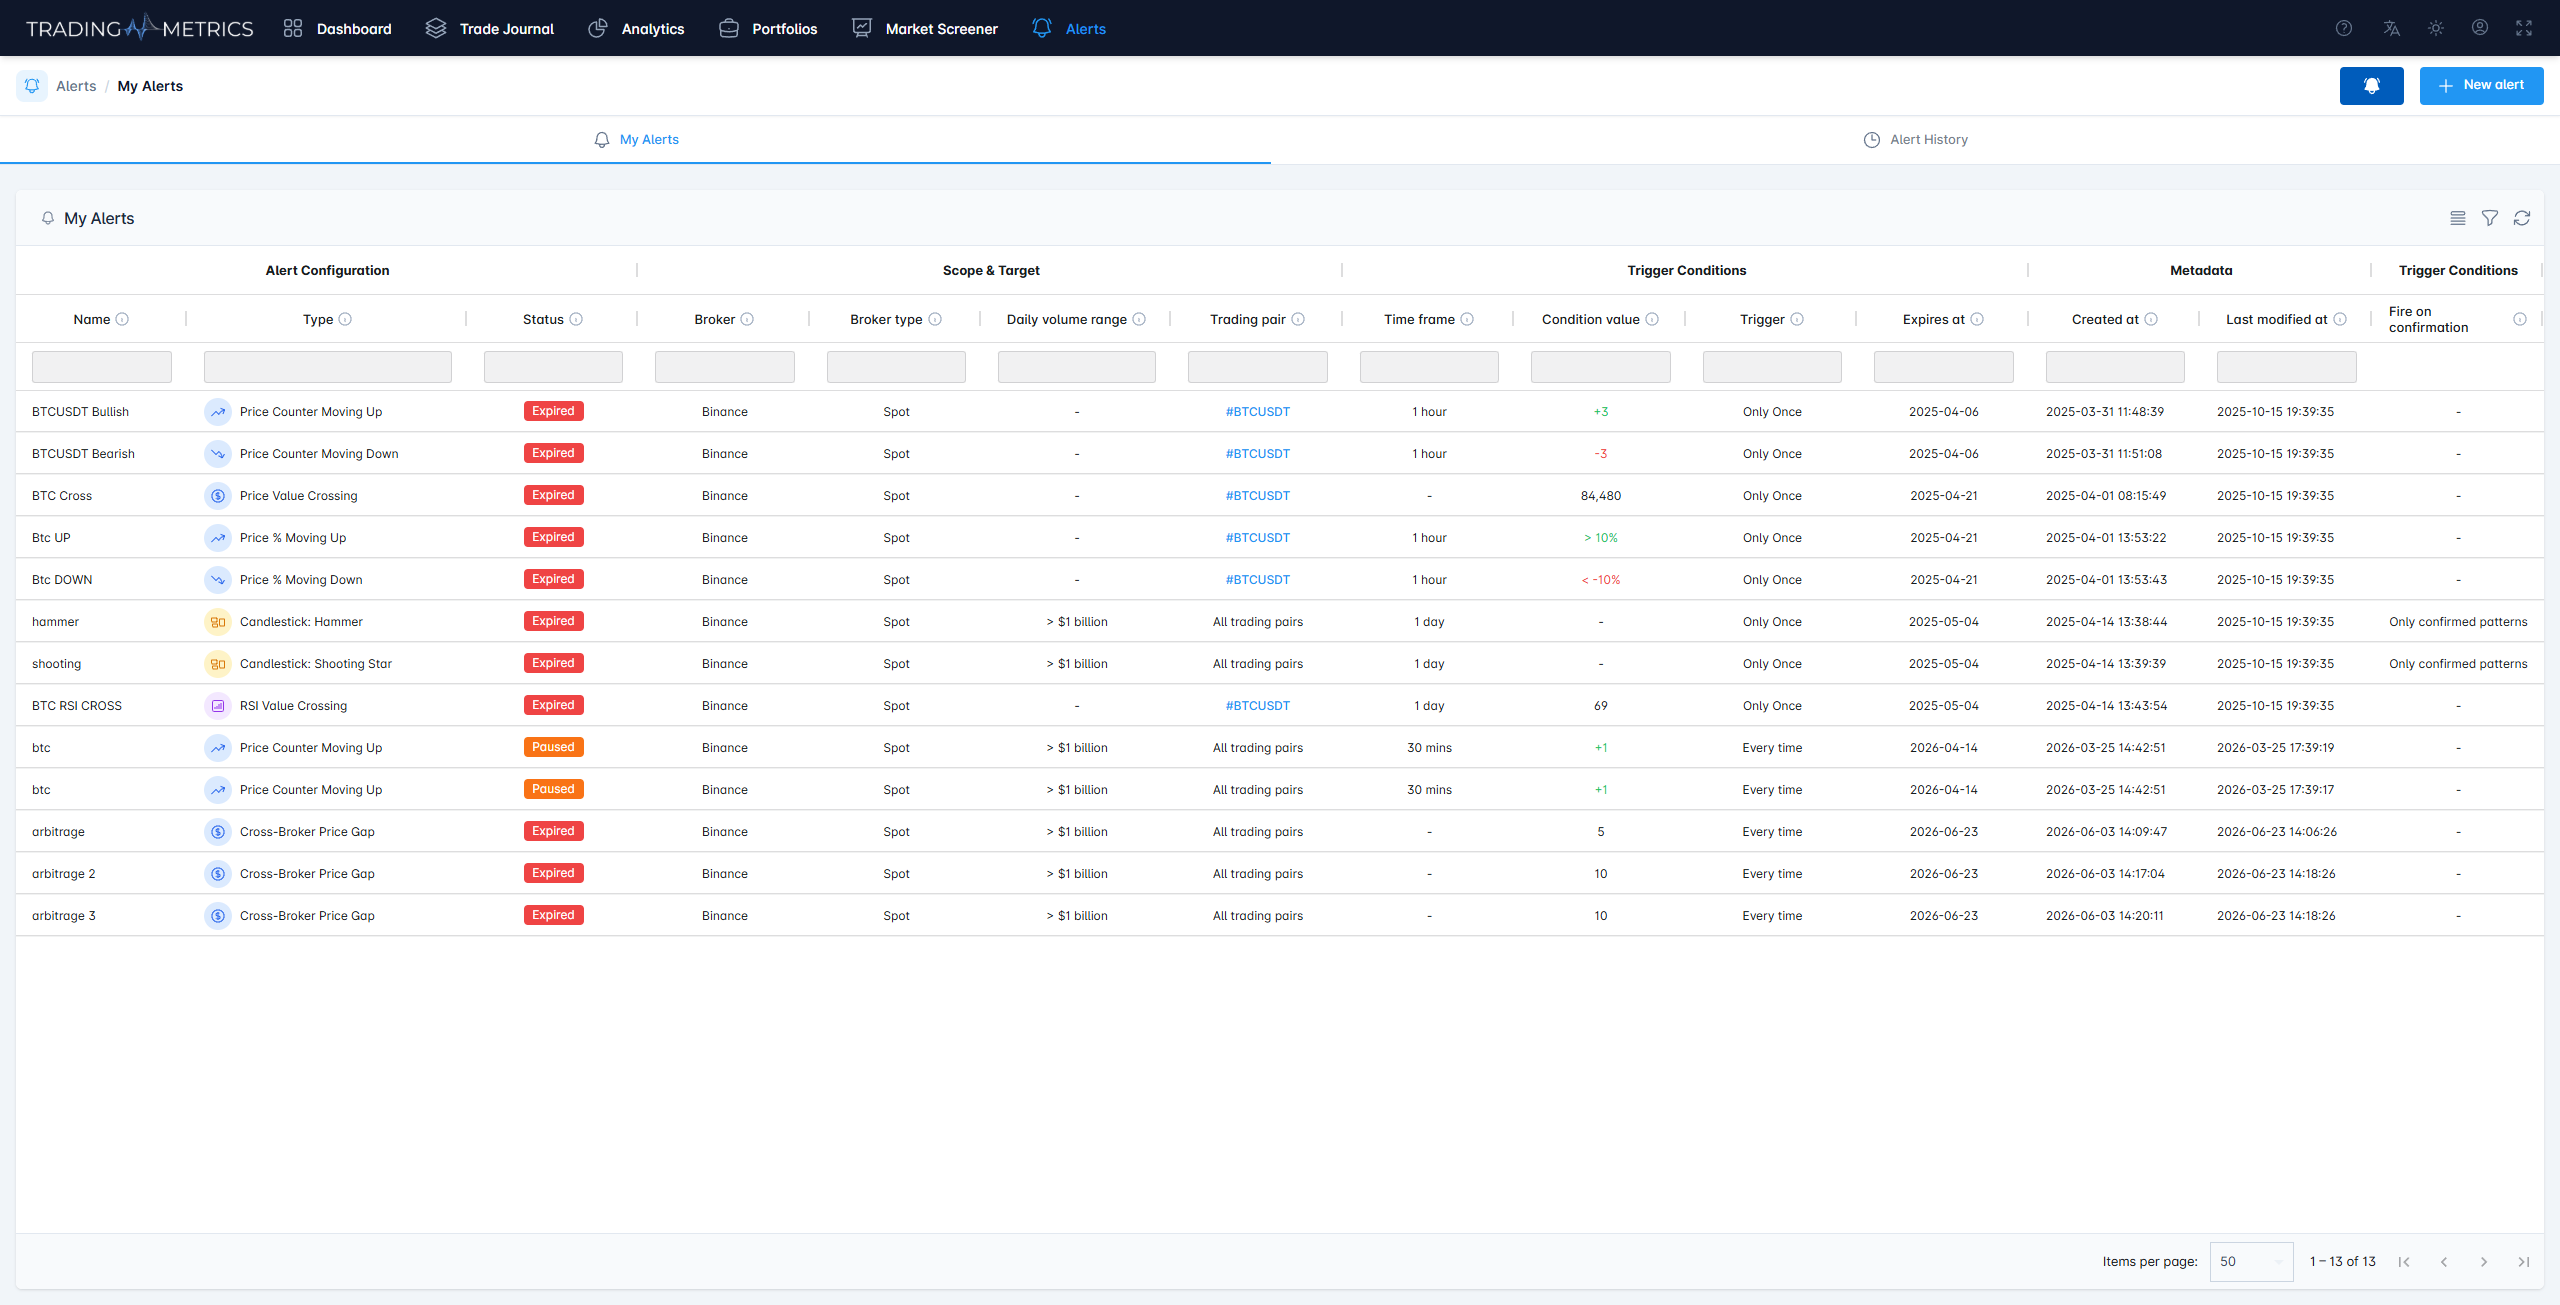Go to next page of results

click(x=2484, y=1262)
